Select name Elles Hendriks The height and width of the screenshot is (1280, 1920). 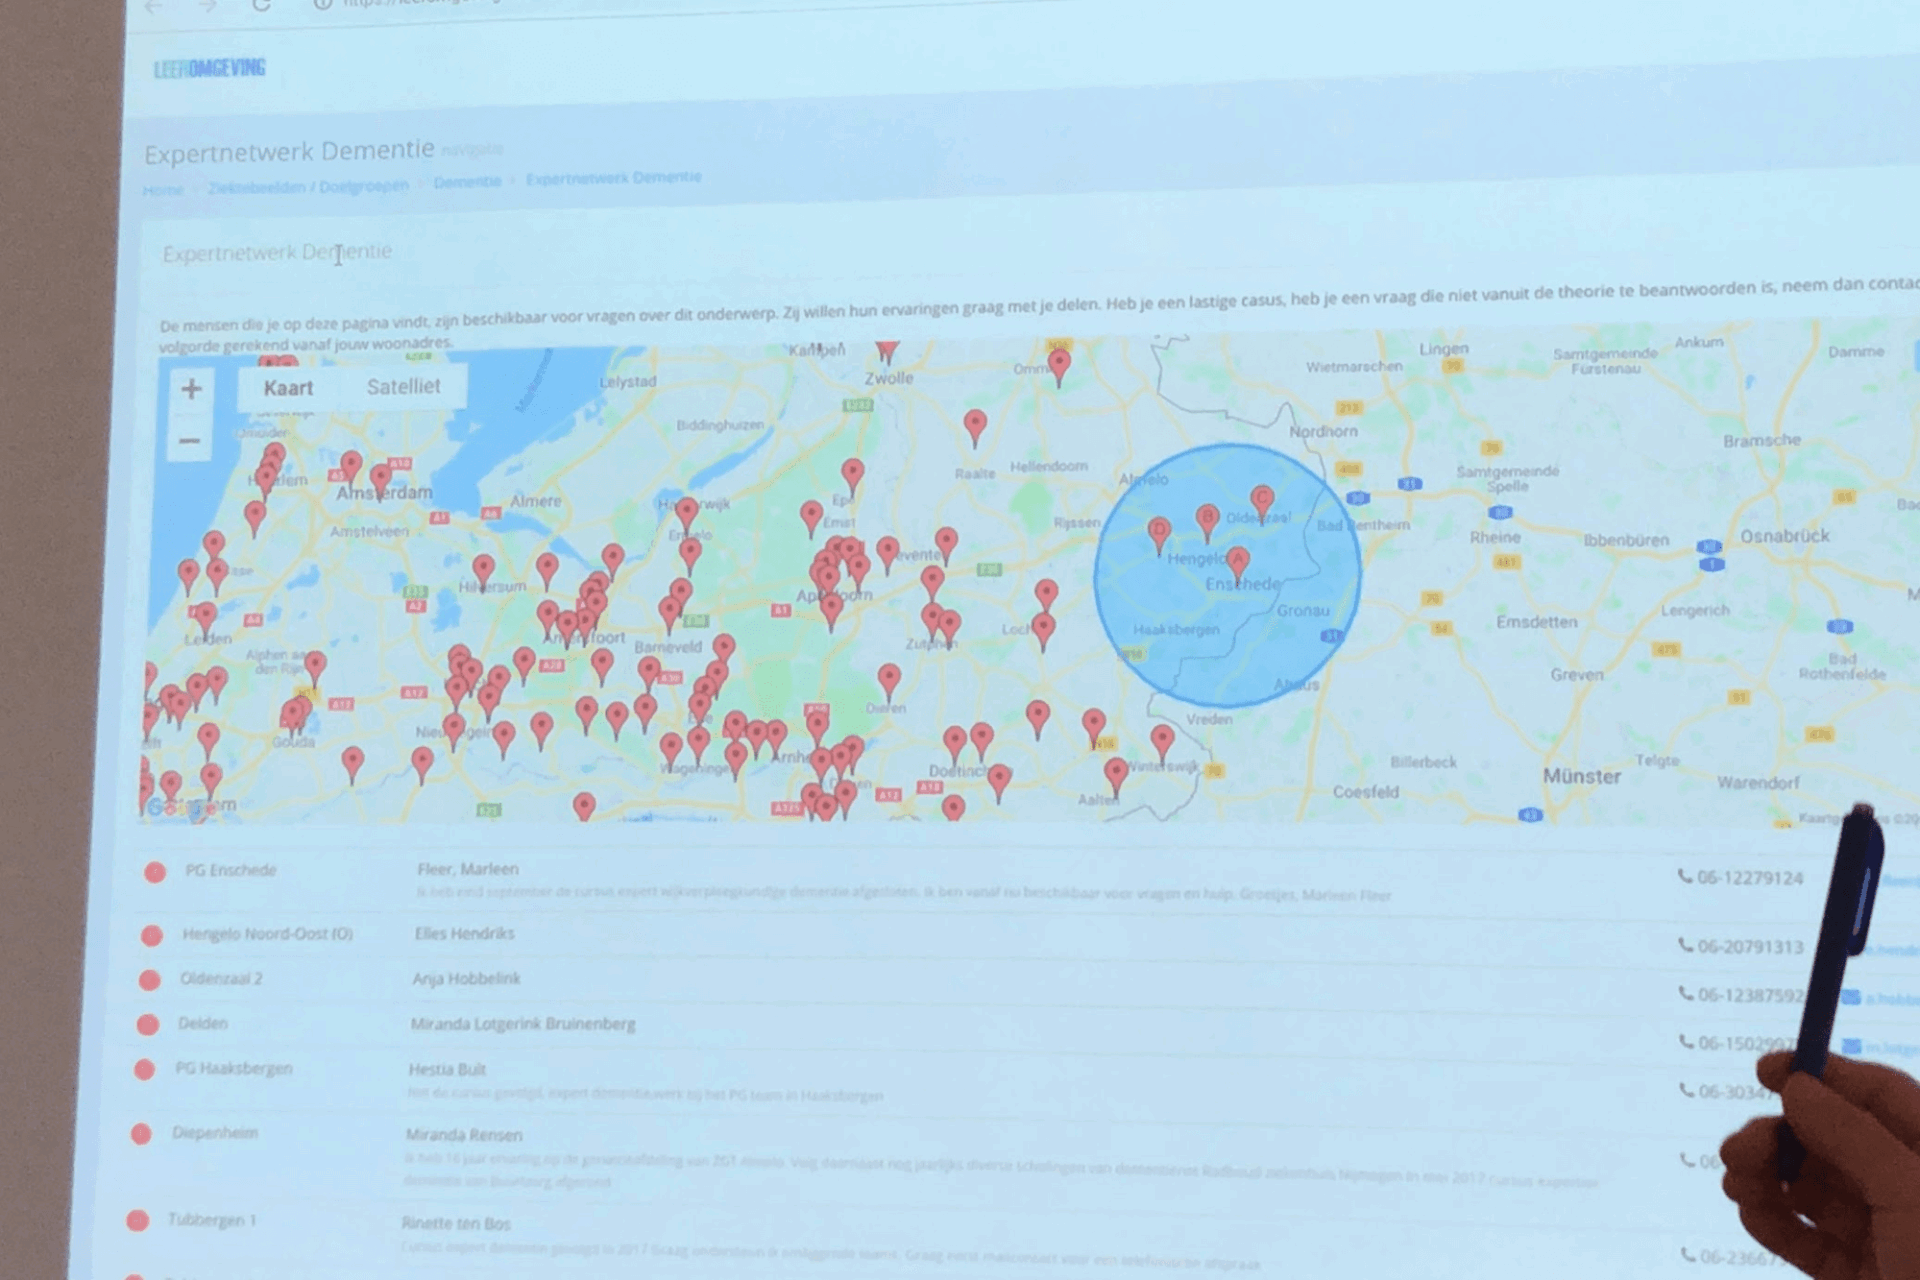pyautogui.click(x=464, y=933)
